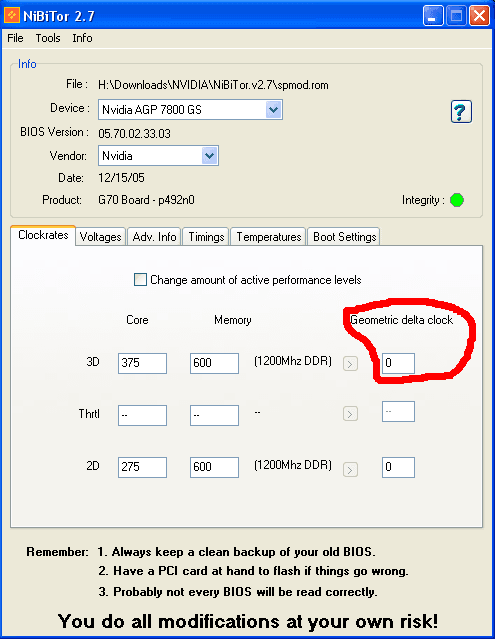This screenshot has height=639, width=495.
Task: Click arrow button in the 3D clock row
Action: (350, 364)
